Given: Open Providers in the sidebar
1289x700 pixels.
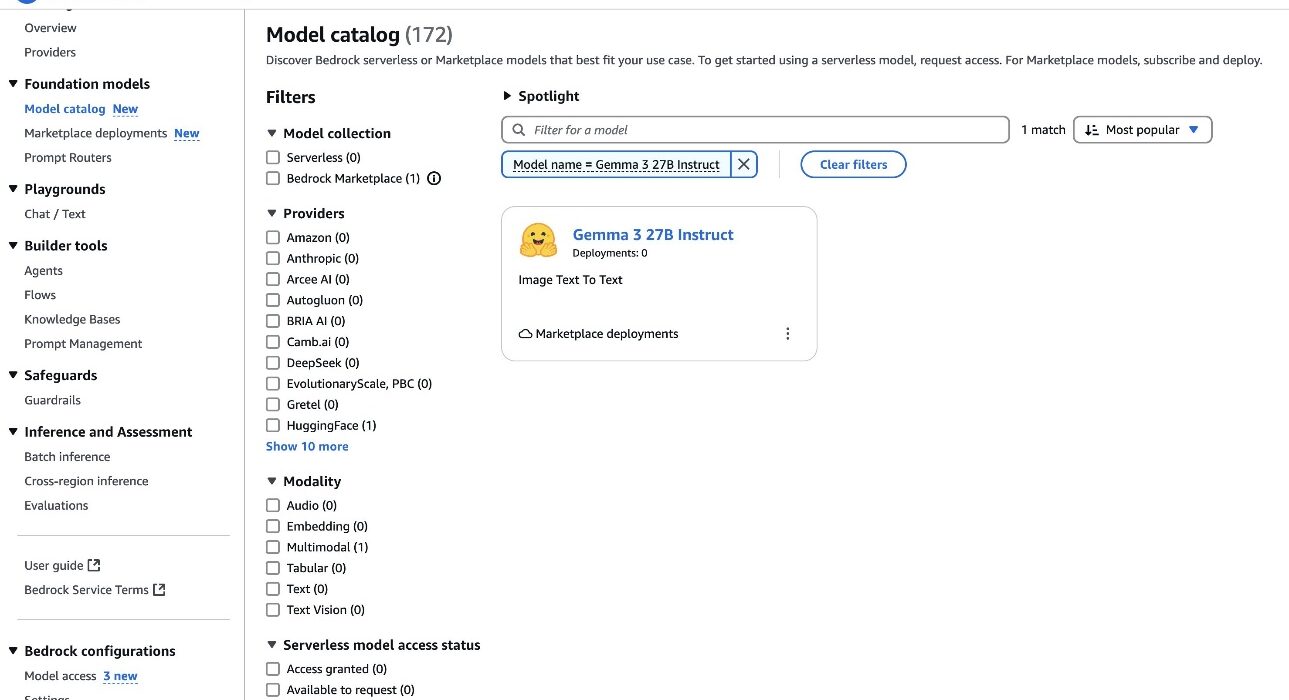Looking at the screenshot, I should click(x=50, y=52).
